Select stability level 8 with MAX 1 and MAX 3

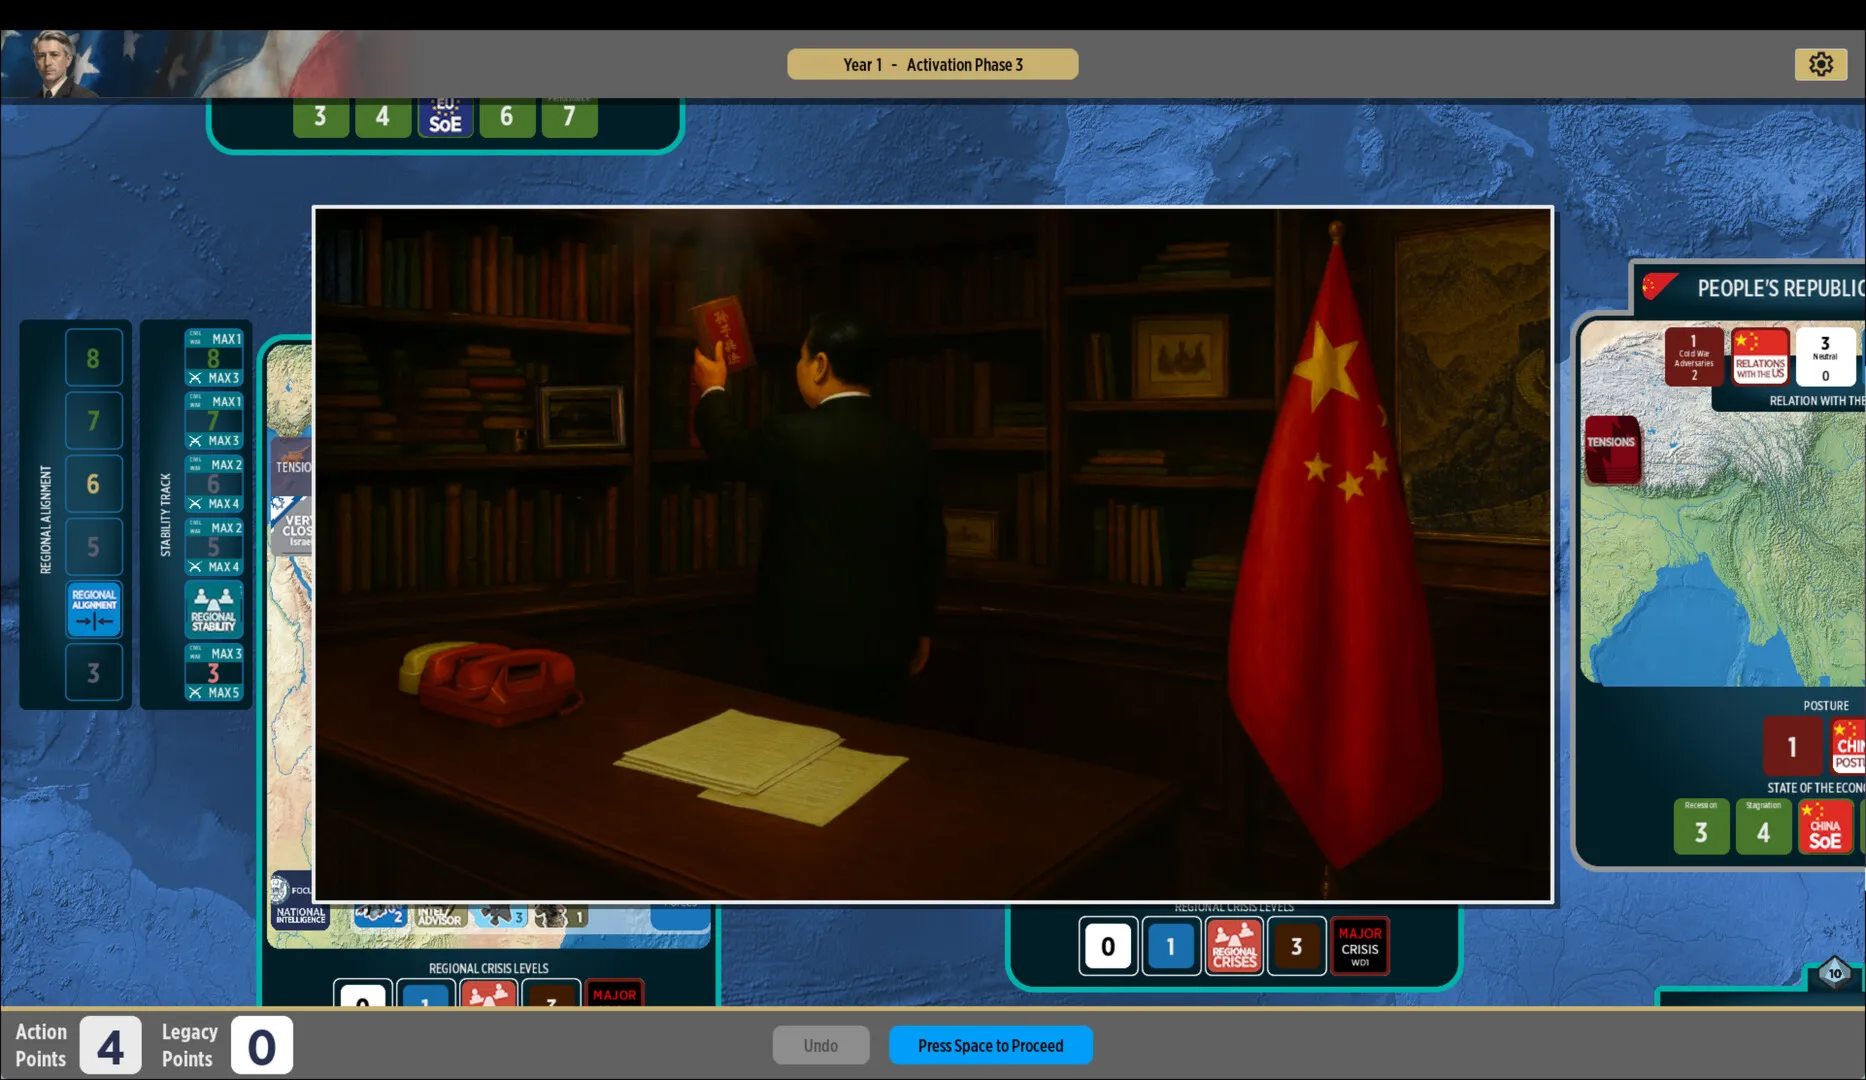coord(213,357)
